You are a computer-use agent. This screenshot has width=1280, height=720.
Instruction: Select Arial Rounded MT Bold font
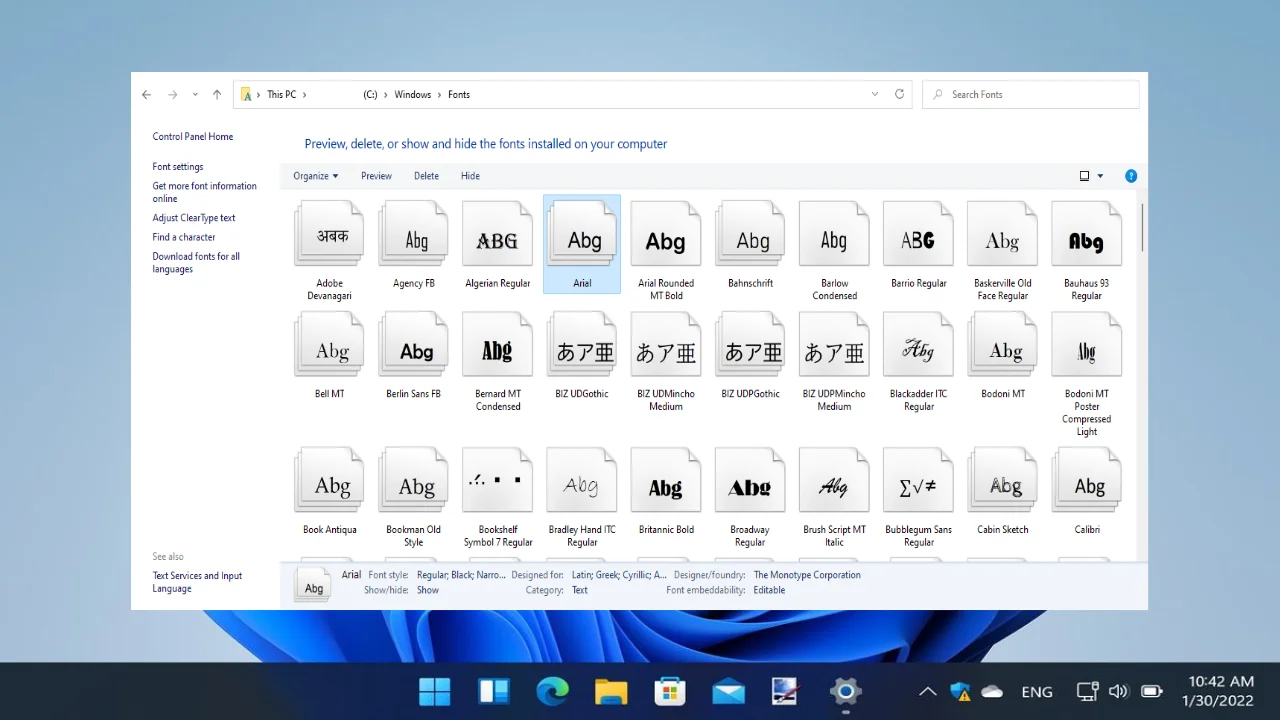tap(666, 235)
